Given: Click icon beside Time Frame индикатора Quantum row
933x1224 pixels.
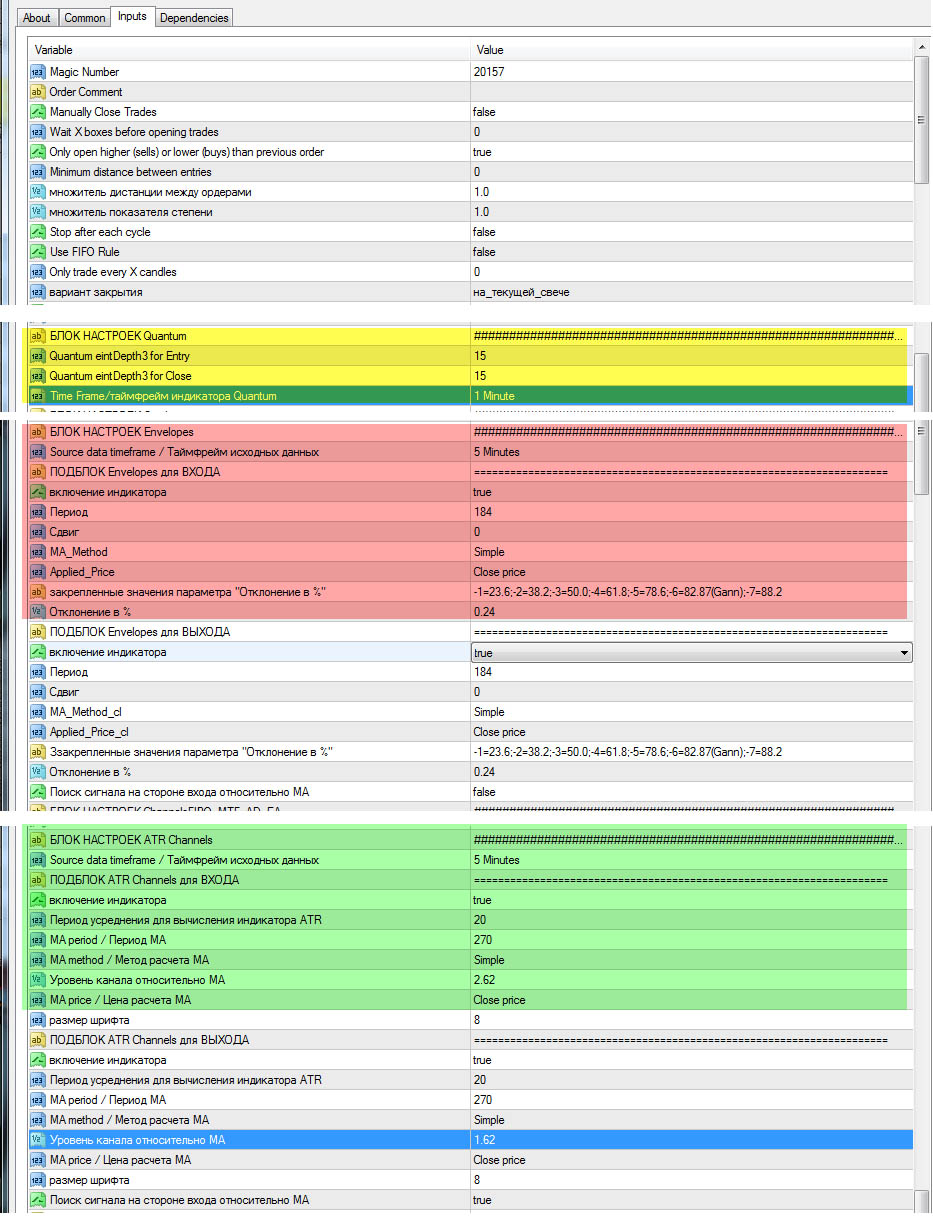Looking at the screenshot, I should [38, 396].
